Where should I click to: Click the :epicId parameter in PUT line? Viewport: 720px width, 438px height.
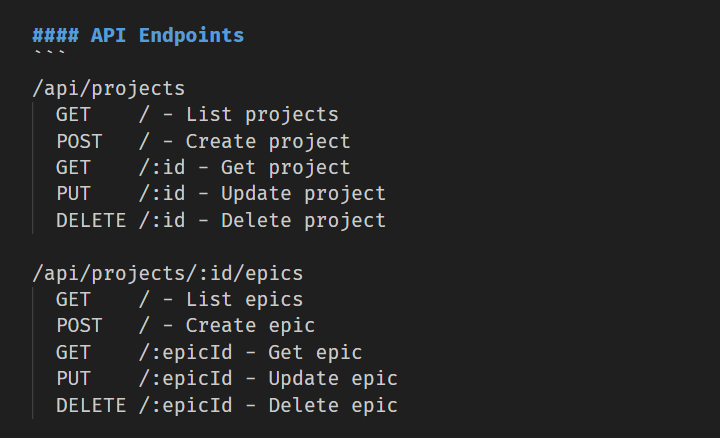(191, 379)
